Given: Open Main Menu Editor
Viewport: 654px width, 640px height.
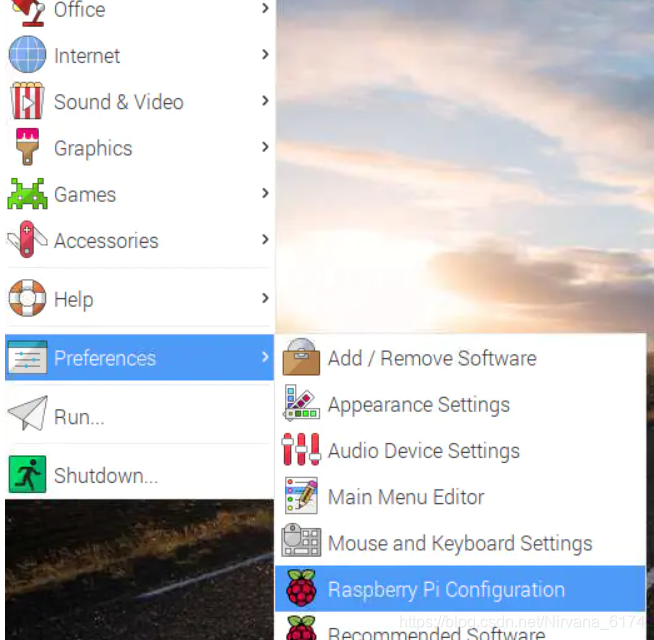Looking at the screenshot, I should 460,496.
